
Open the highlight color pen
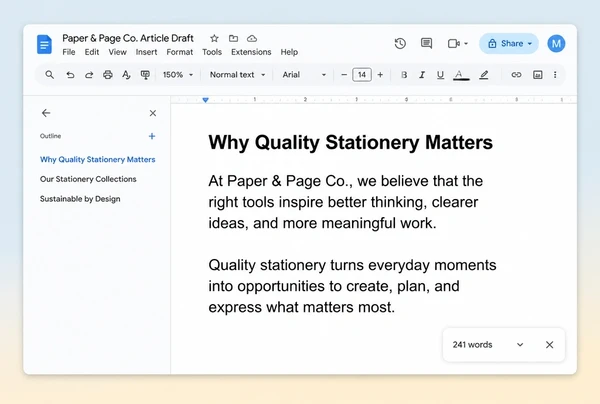(484, 75)
